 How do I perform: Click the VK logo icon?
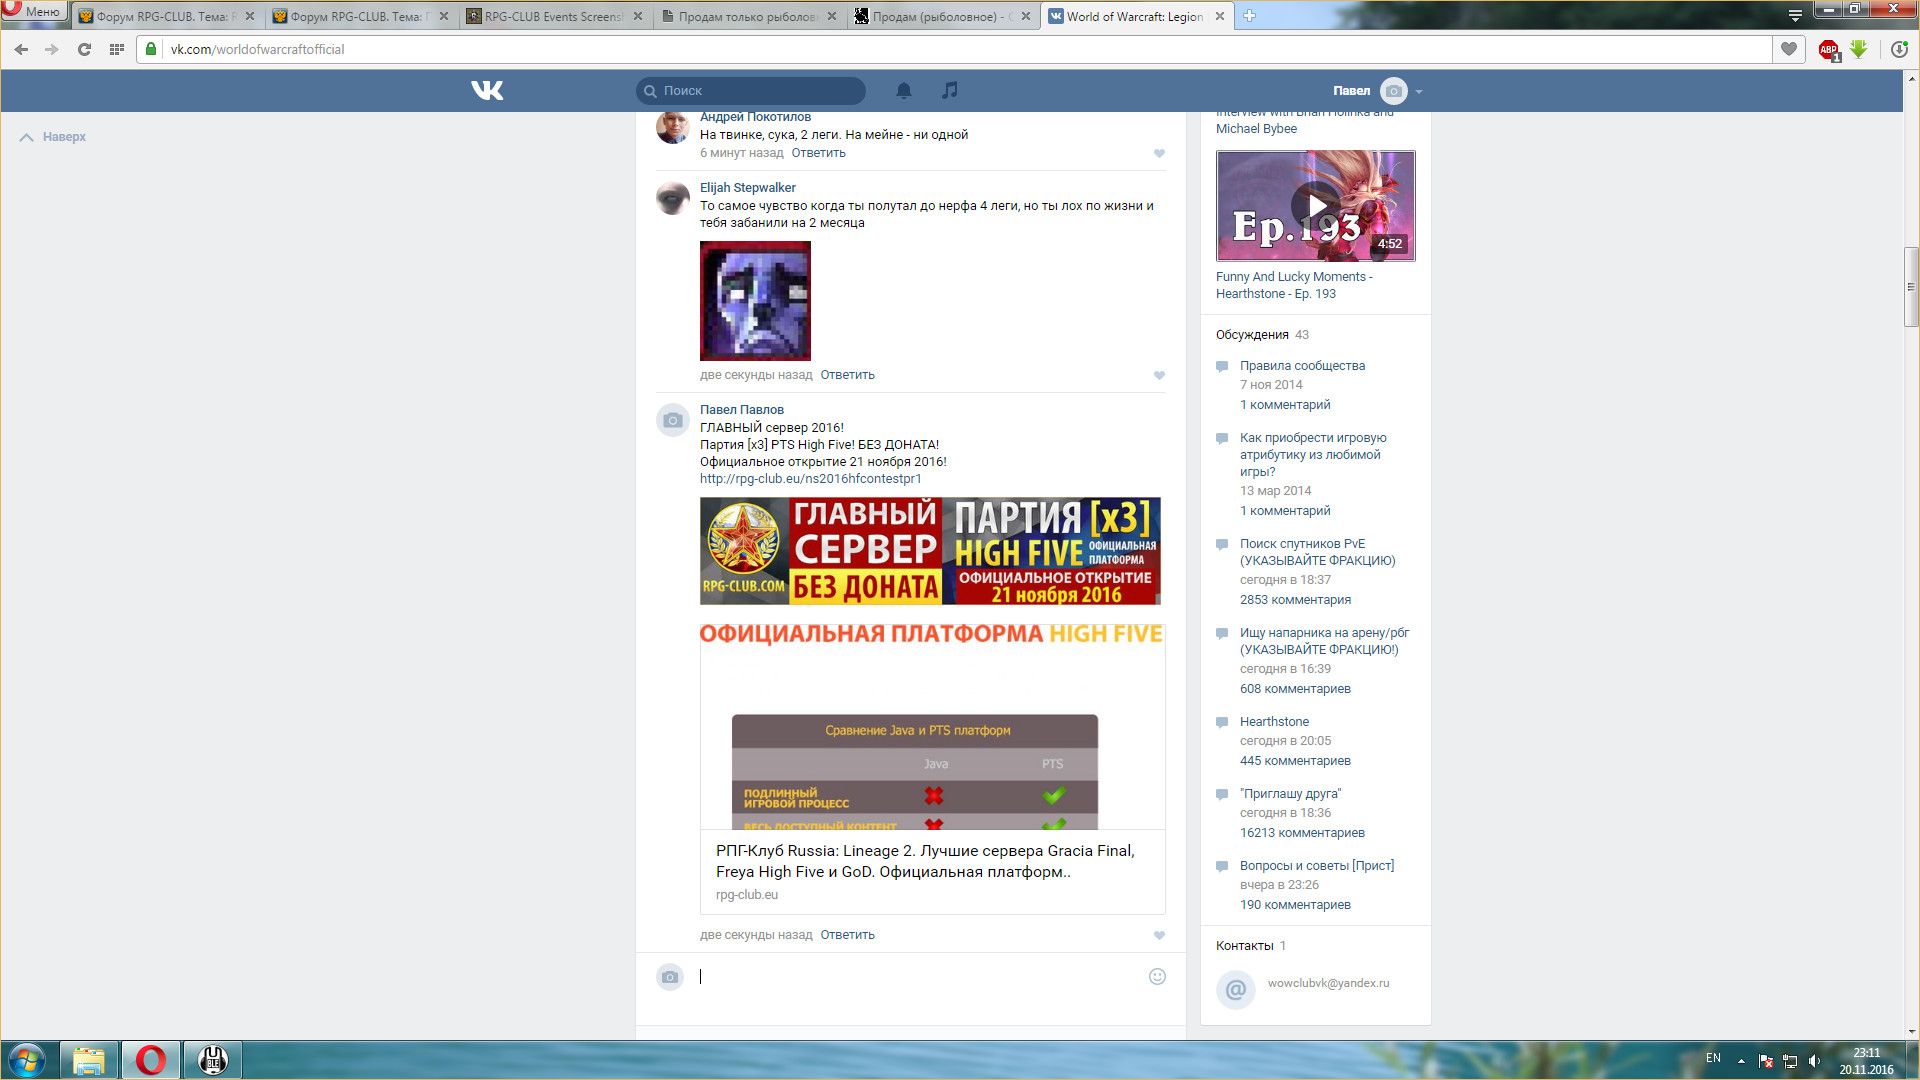pos(487,91)
